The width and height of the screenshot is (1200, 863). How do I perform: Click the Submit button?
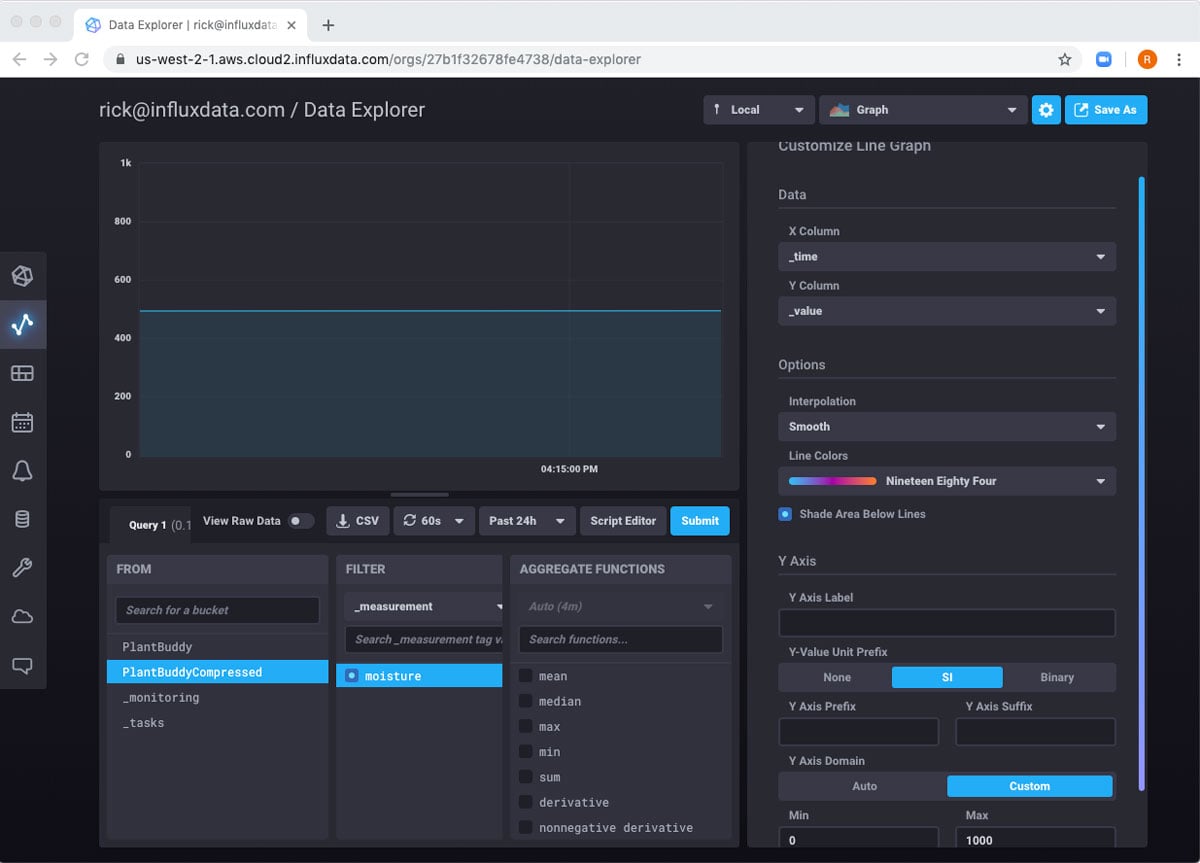point(700,521)
